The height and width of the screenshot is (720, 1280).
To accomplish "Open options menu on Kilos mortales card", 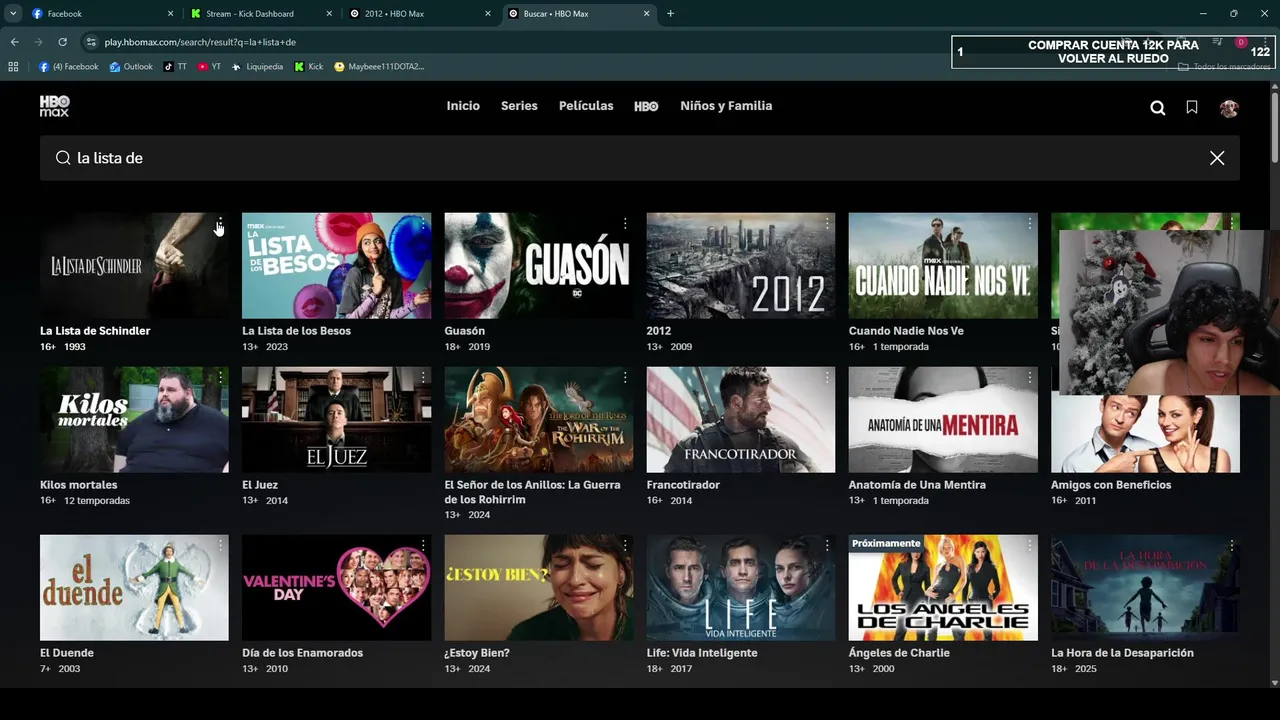I will (220, 378).
